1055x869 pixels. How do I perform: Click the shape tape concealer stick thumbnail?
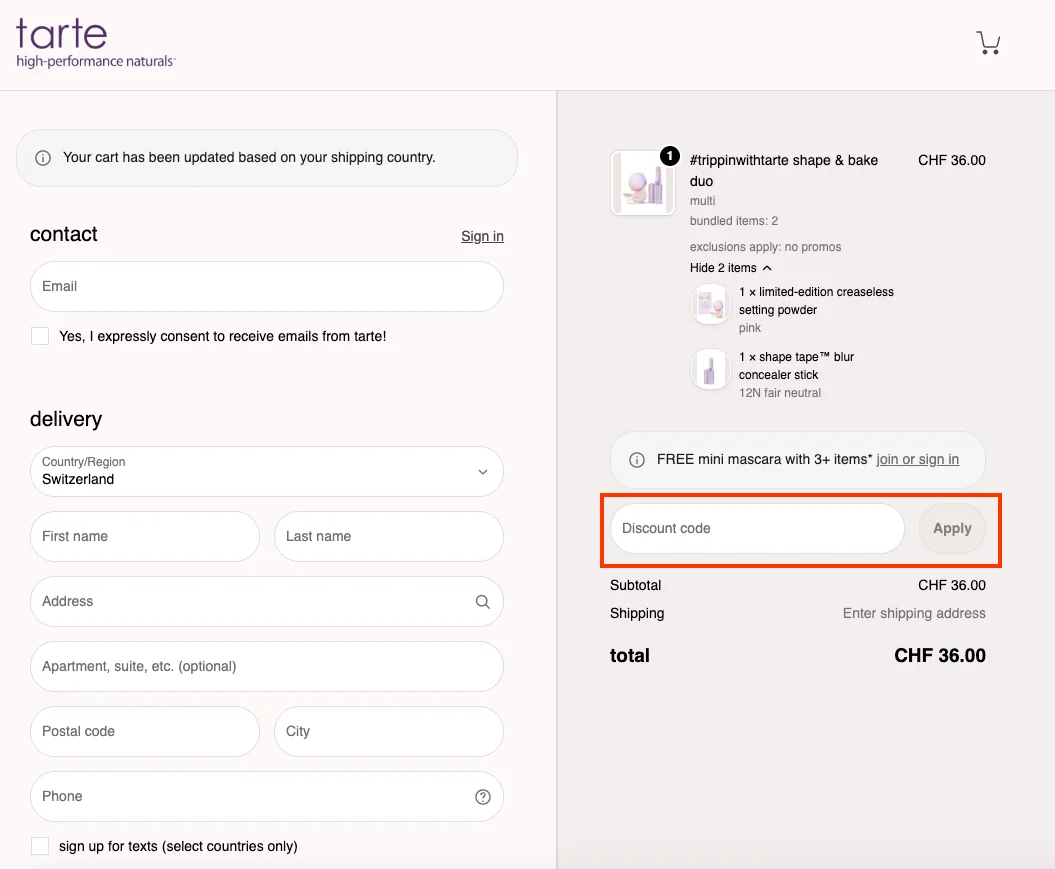coord(710,370)
